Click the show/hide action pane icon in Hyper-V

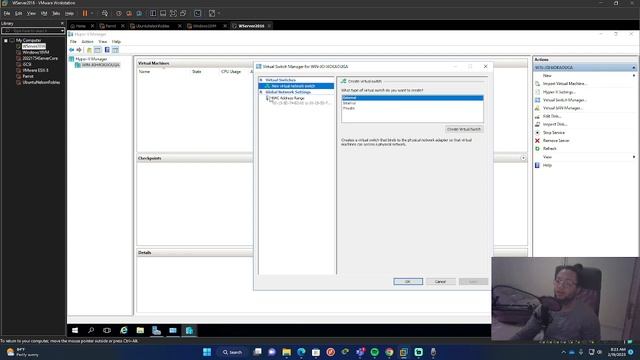coord(116,50)
